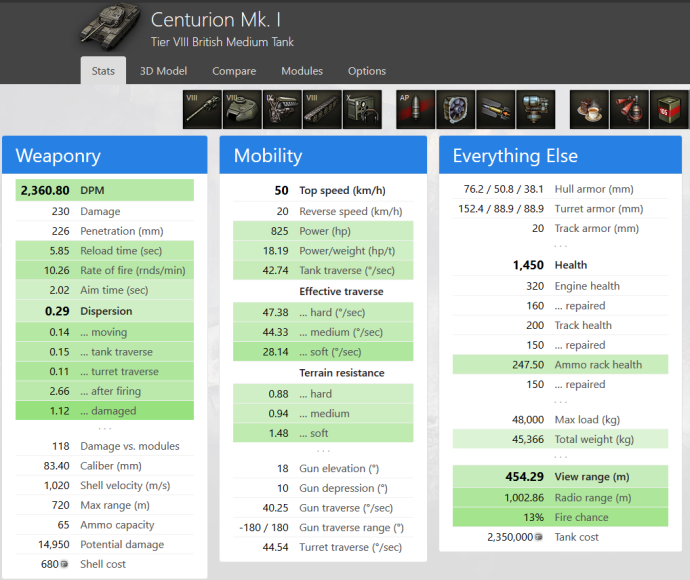Click the Power/weight (hp/t) row
690x580 pixels.
pyautogui.click(x=323, y=251)
